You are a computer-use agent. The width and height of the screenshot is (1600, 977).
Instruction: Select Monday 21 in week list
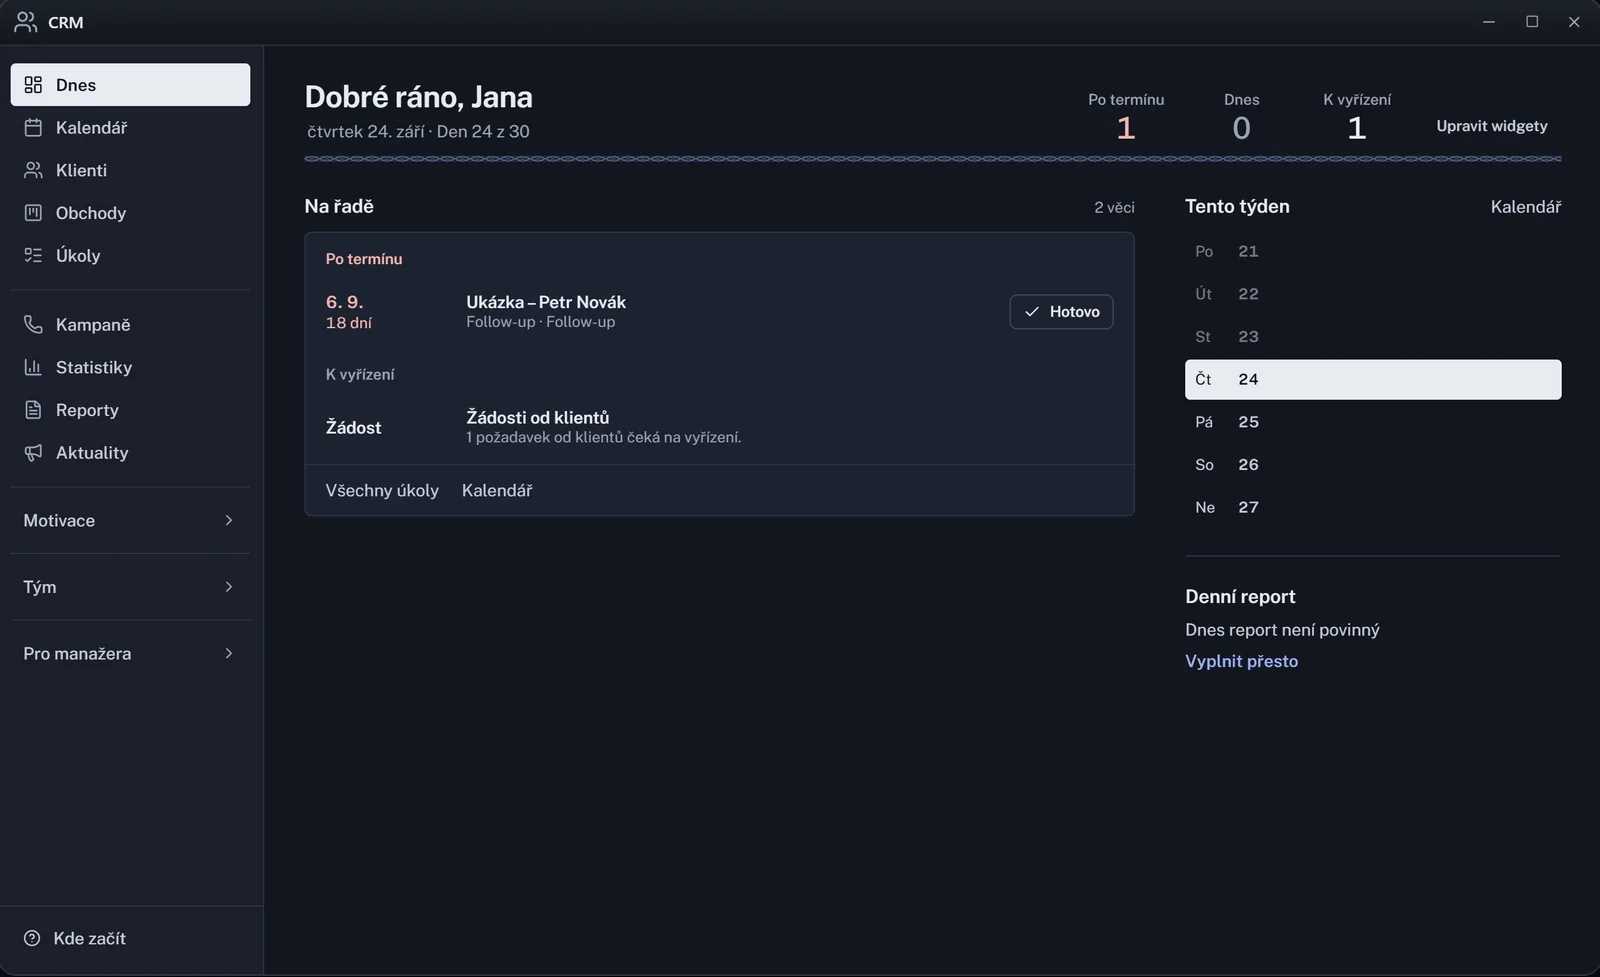pyautogui.click(x=1373, y=251)
